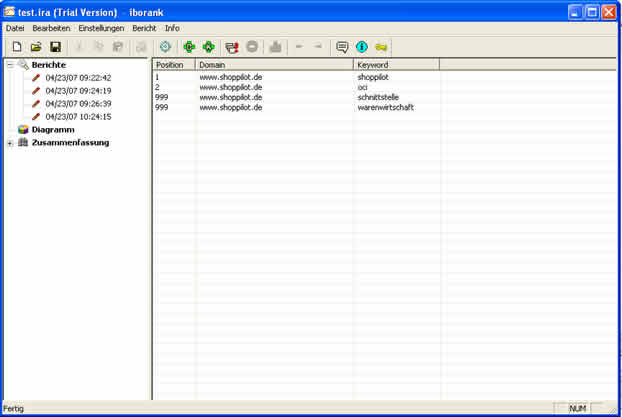Click the toolbar icon with red exclamation mark
This screenshot has height=417, width=622.
click(232, 47)
